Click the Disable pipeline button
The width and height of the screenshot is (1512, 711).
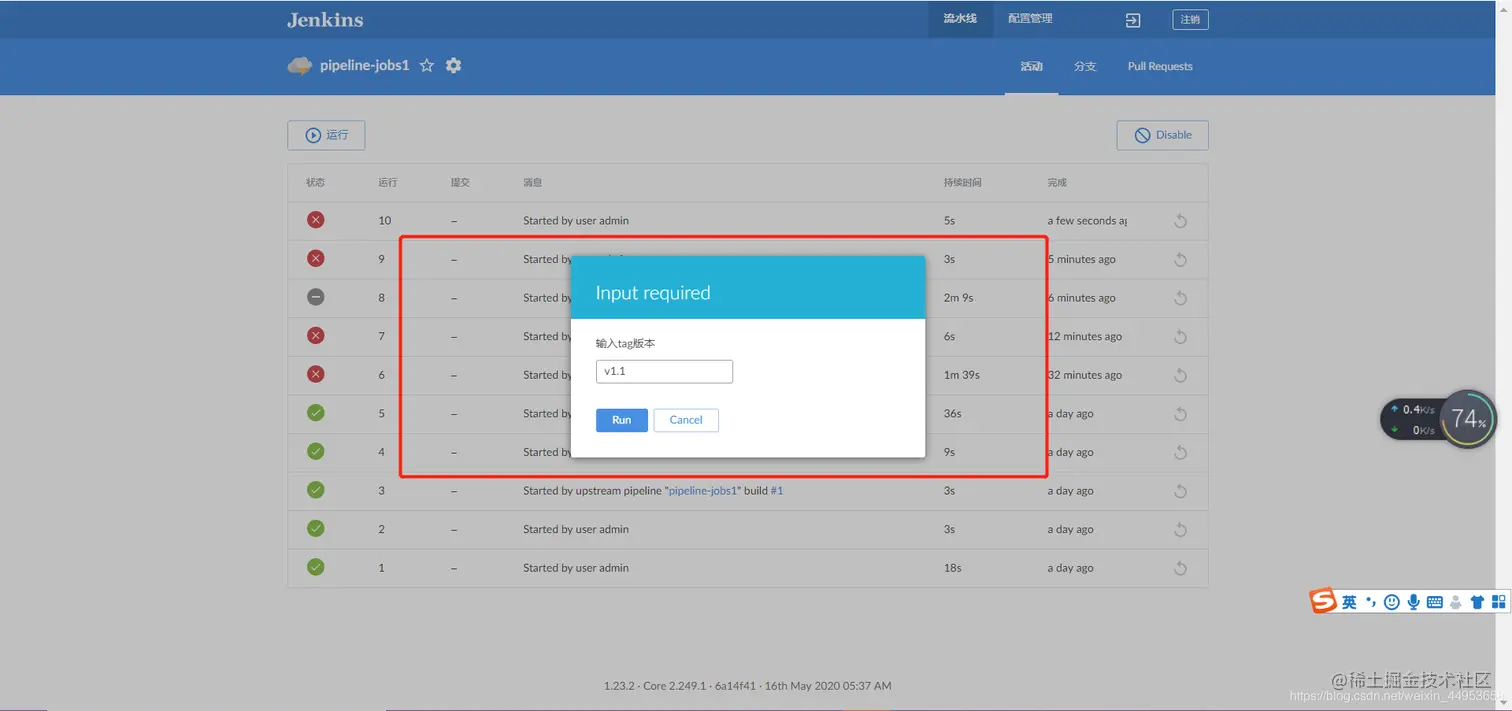1162,135
